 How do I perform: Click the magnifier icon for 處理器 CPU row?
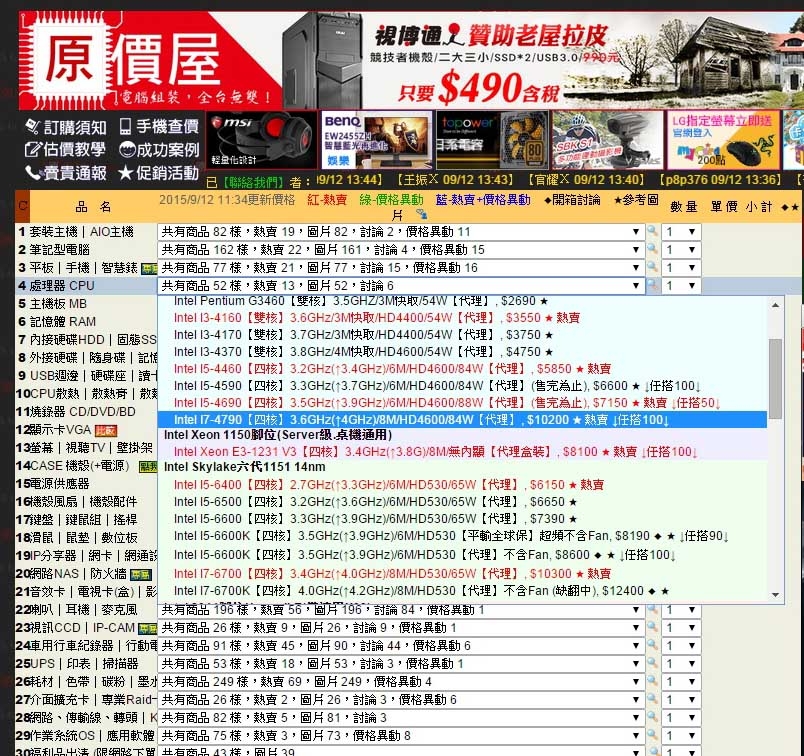pos(652,285)
